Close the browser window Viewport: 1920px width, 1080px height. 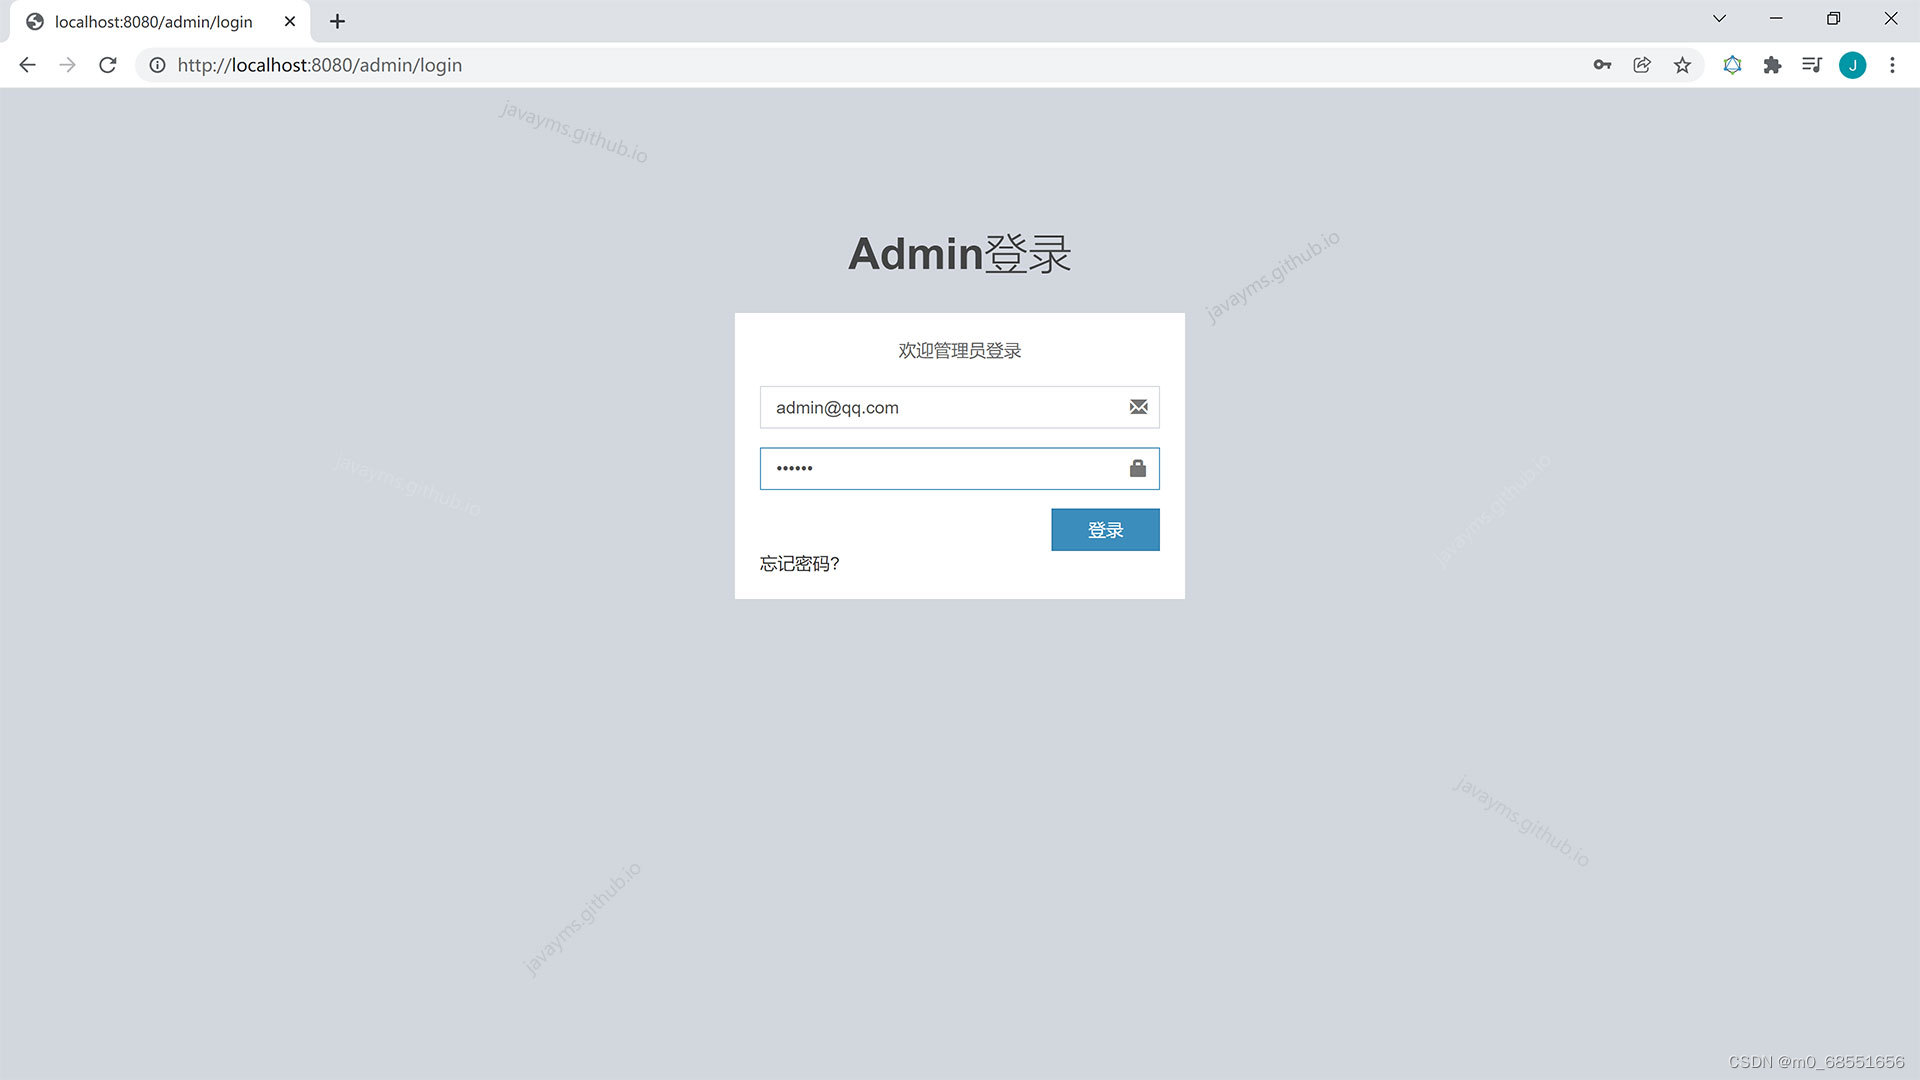click(x=1890, y=19)
